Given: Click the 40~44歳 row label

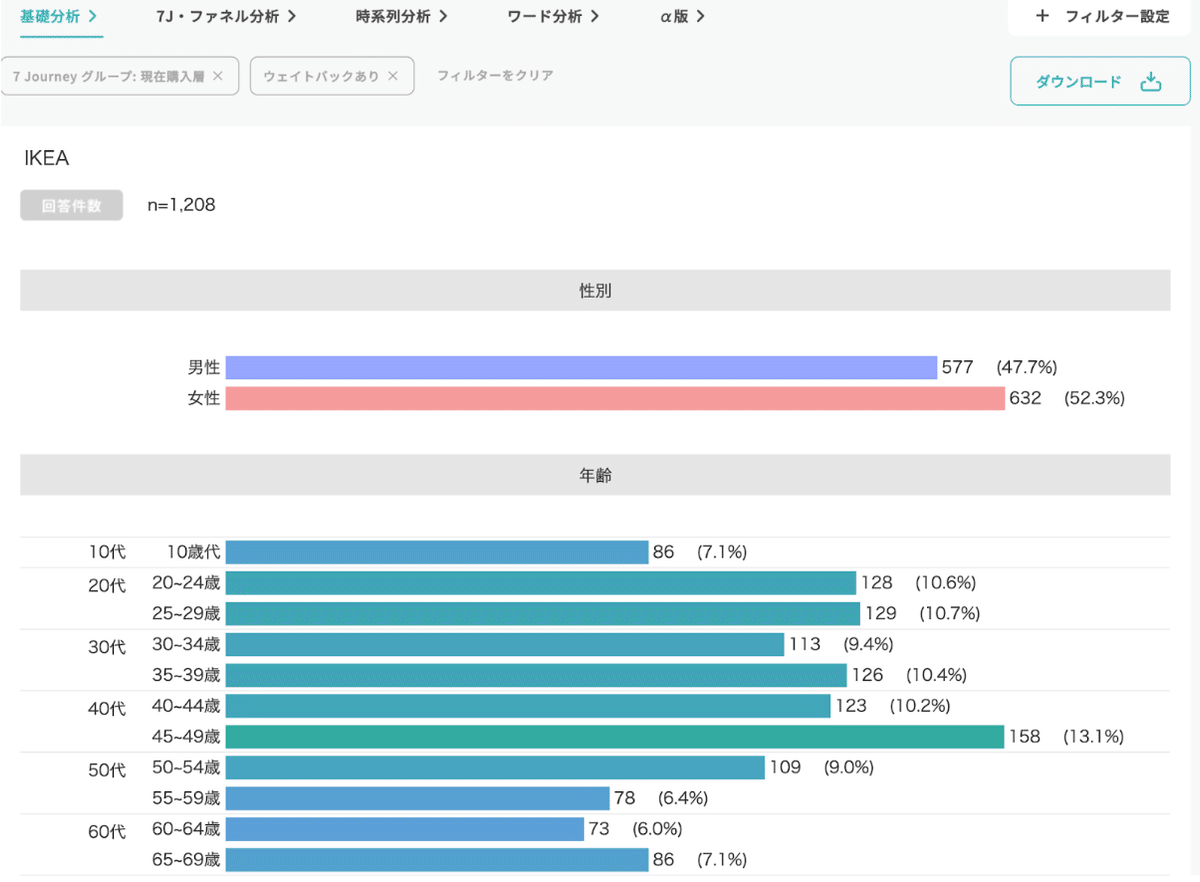Looking at the screenshot, I should tap(186, 706).
